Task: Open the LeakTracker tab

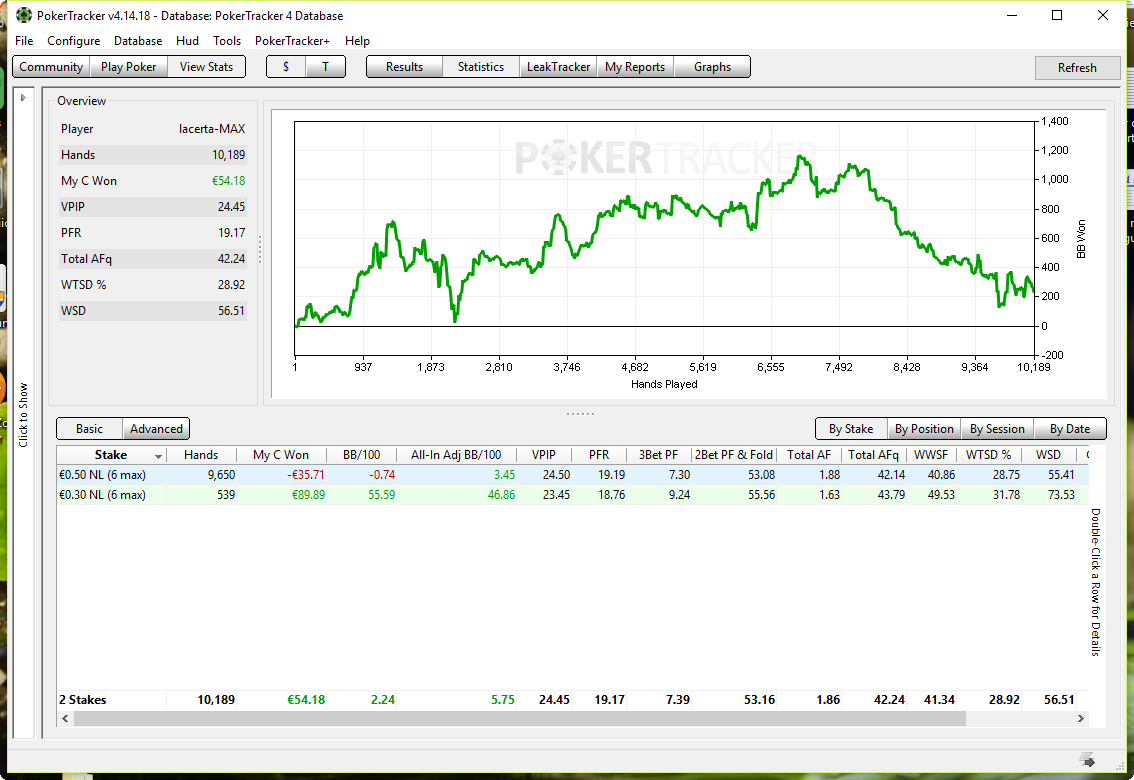Action: point(558,67)
